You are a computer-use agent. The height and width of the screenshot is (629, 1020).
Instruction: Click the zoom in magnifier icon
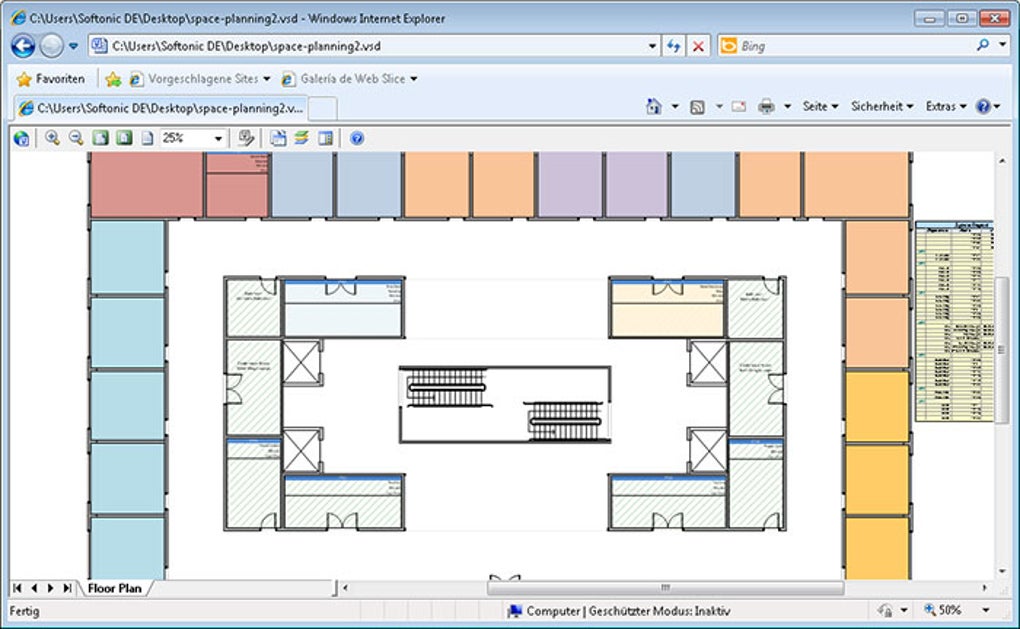coord(52,138)
